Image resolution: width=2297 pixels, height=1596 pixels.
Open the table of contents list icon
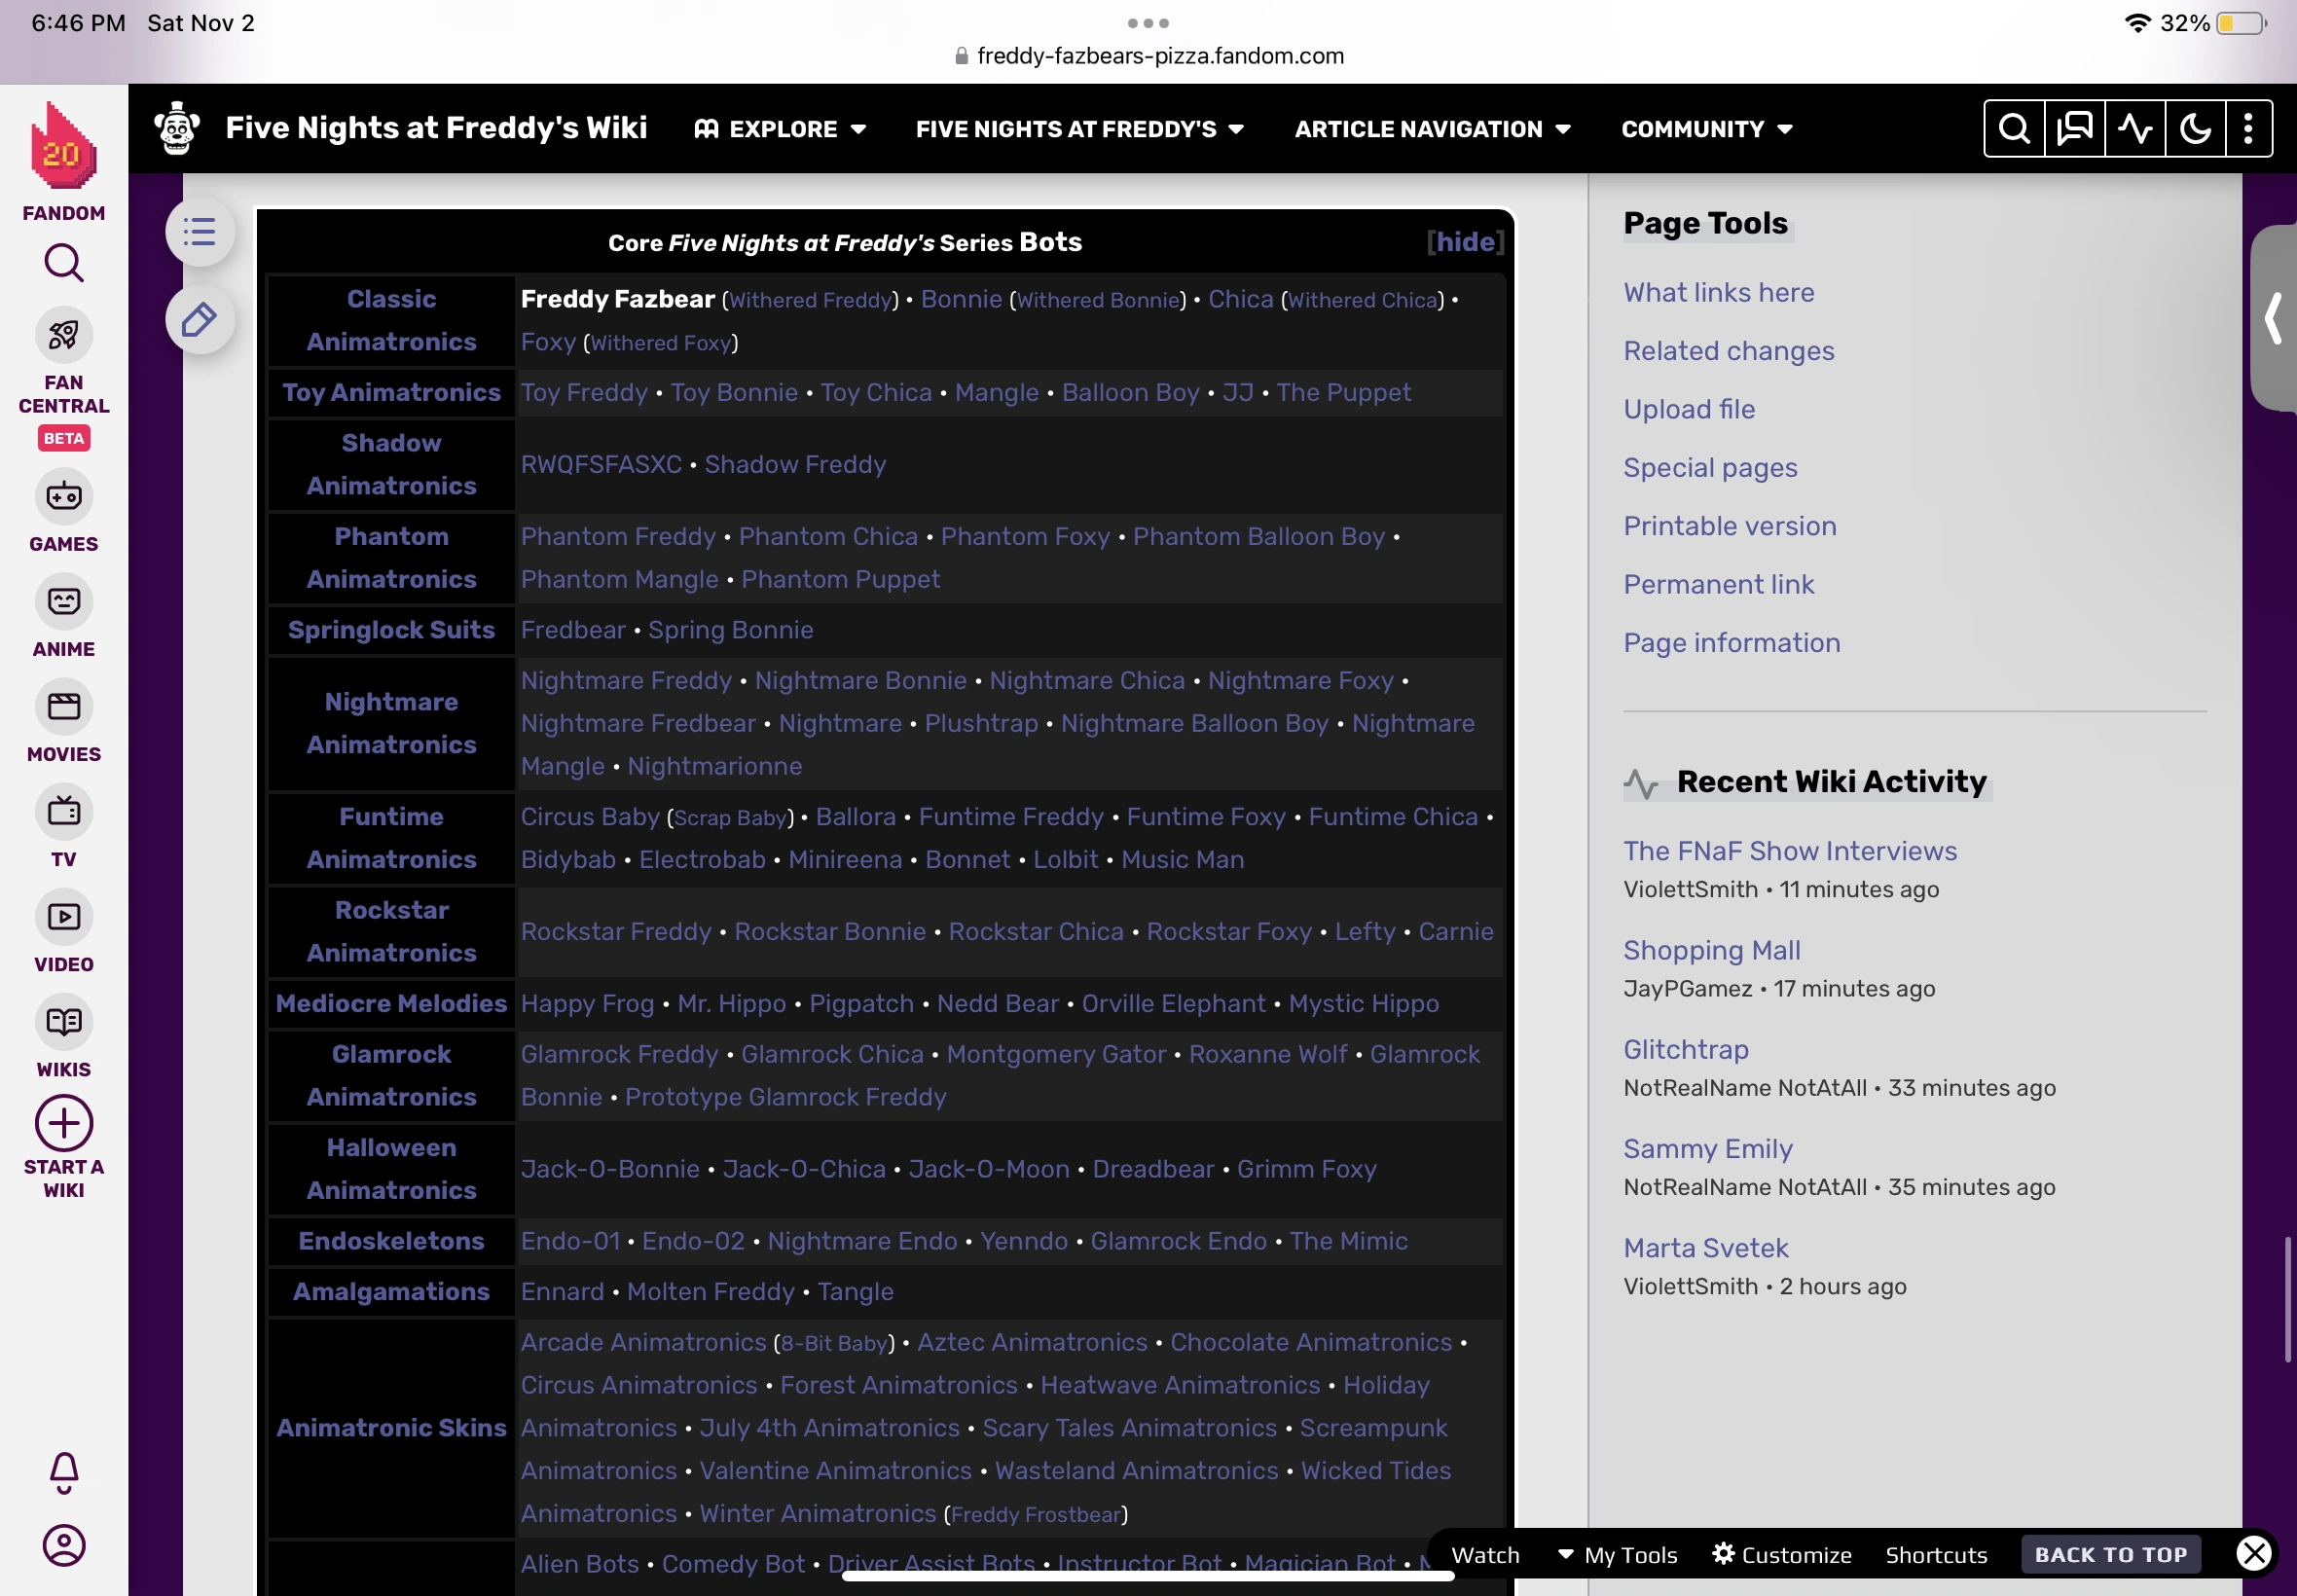click(x=200, y=232)
